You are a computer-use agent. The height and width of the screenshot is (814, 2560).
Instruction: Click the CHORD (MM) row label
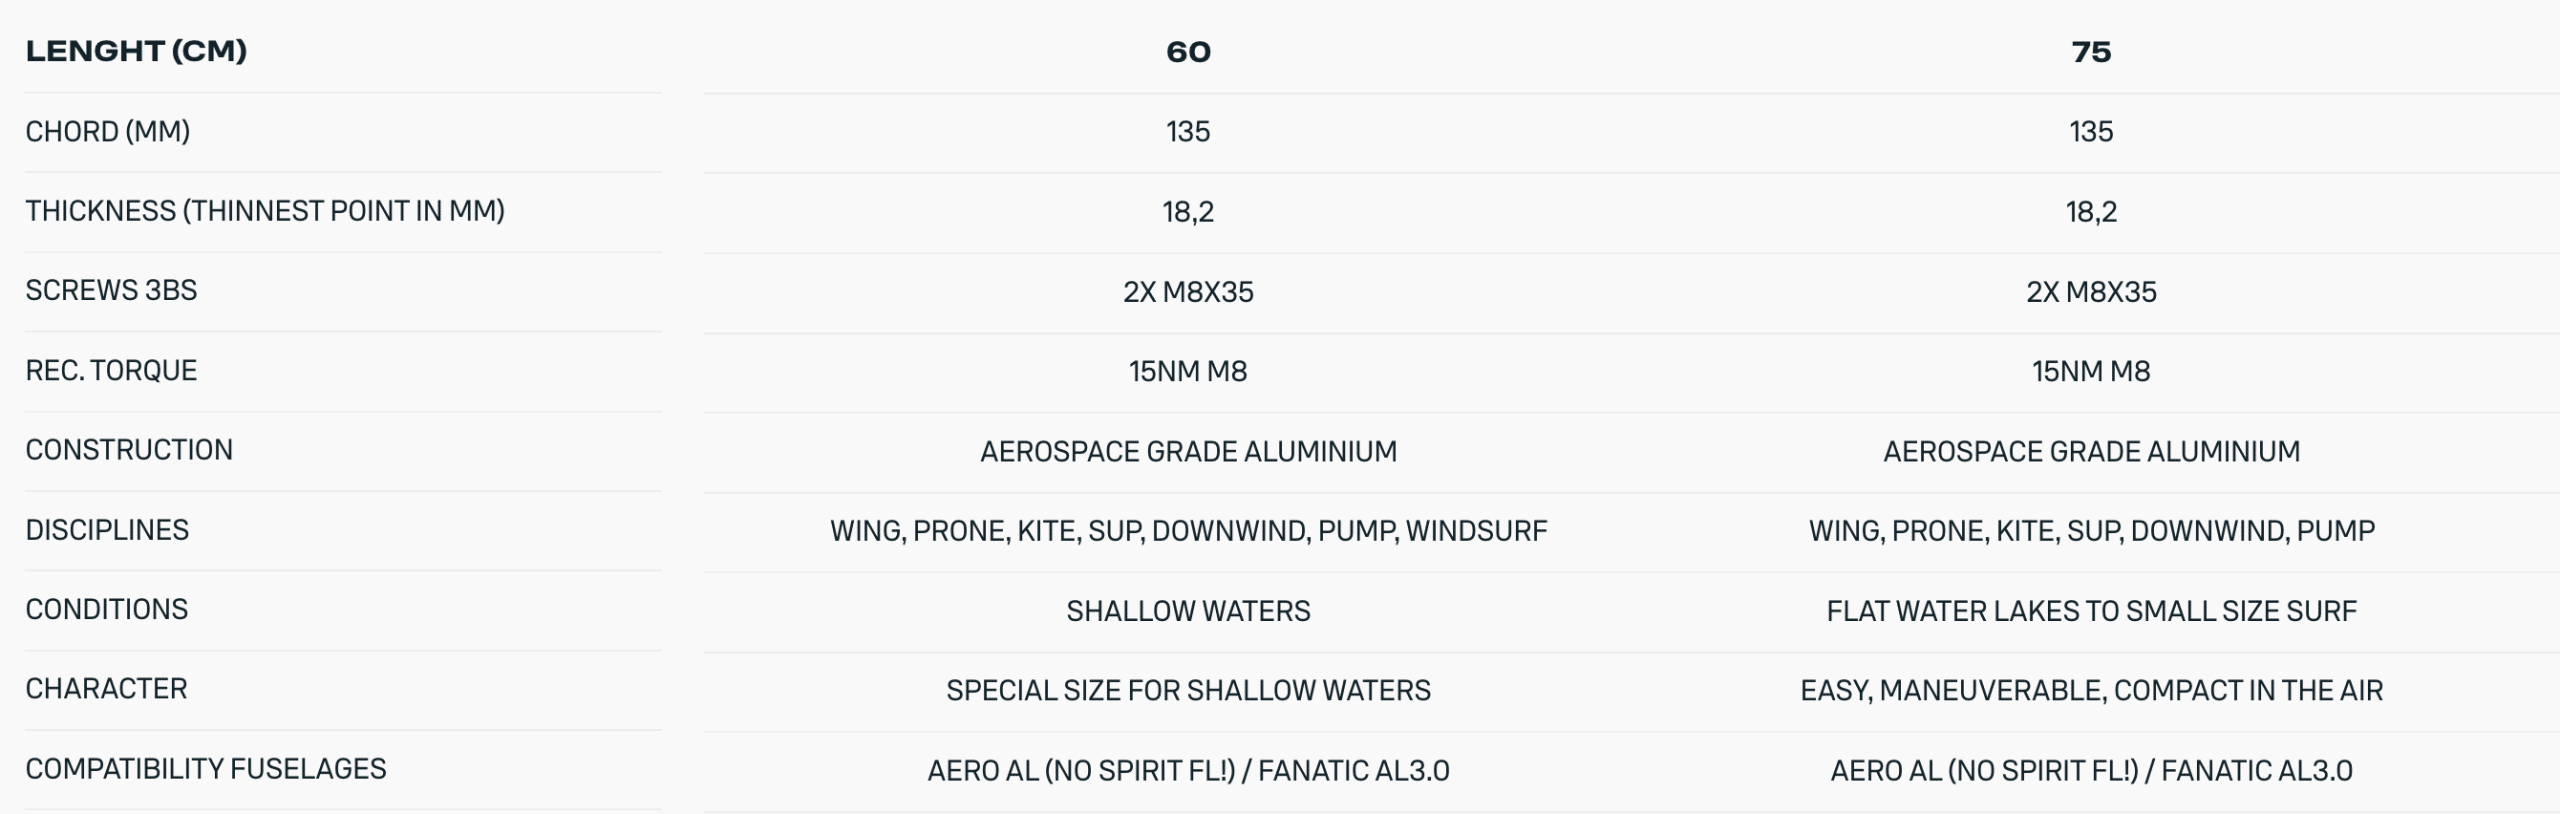[108, 131]
